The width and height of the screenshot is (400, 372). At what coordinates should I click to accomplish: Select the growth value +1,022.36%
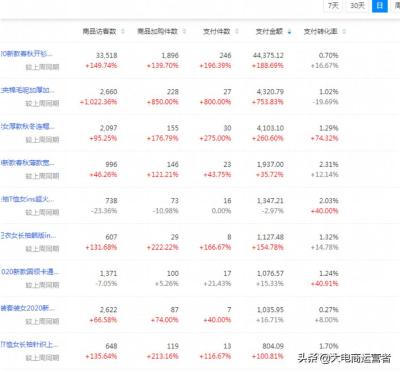click(99, 102)
